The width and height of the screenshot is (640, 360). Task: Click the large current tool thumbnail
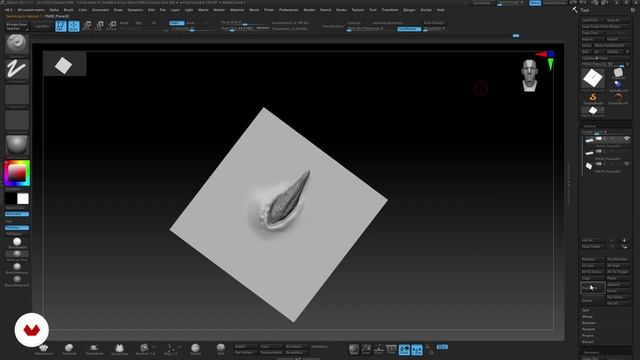pos(593,78)
